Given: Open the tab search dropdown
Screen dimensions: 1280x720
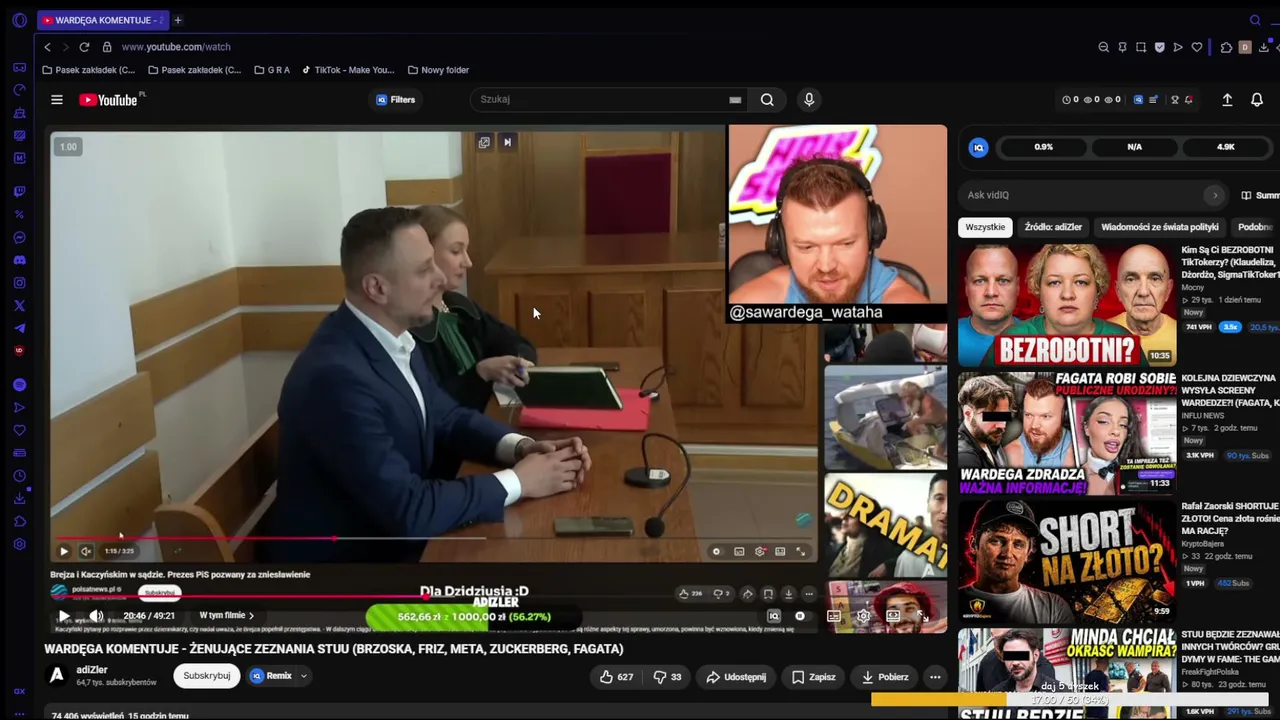Looking at the screenshot, I should click(1256, 20).
